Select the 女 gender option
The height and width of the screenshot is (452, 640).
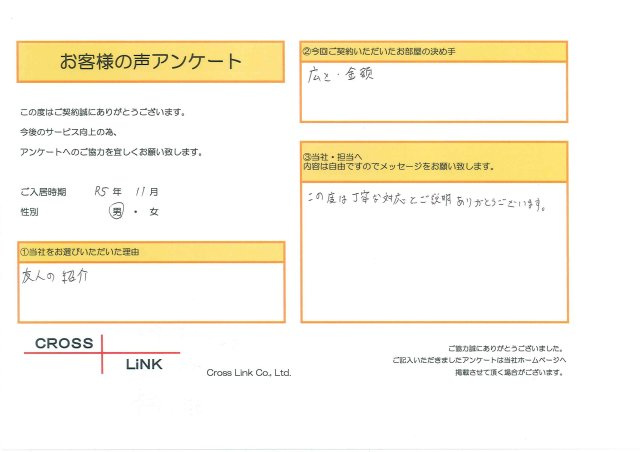pyautogui.click(x=154, y=212)
